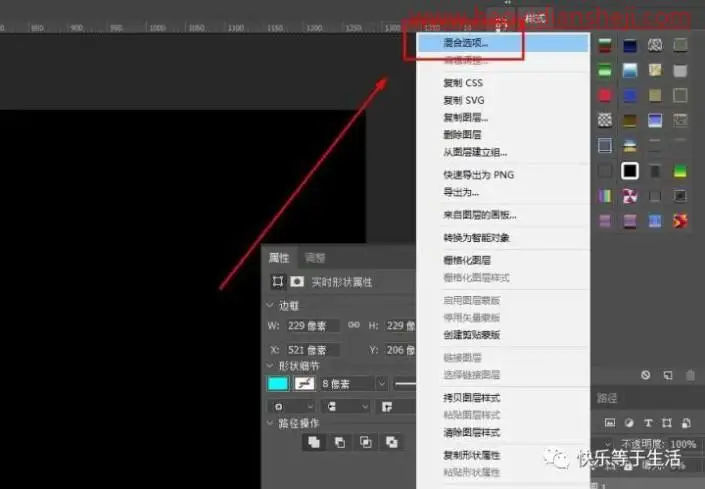Viewport: 705px width, 489px height.
Task: Click the mask icon in Properties panel
Action: (x=297, y=282)
